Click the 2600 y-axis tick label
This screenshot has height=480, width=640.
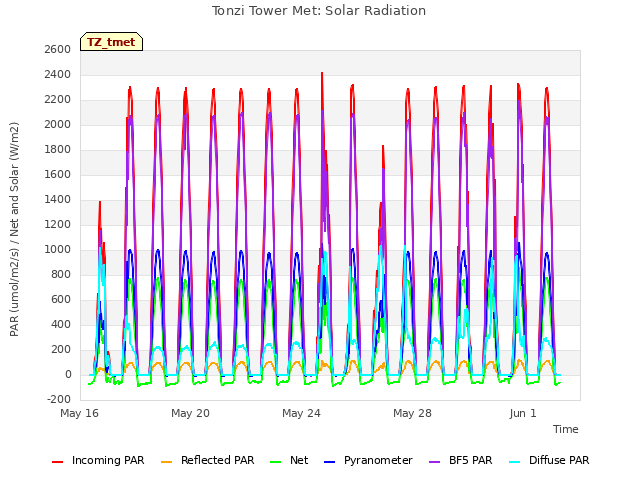click(58, 49)
